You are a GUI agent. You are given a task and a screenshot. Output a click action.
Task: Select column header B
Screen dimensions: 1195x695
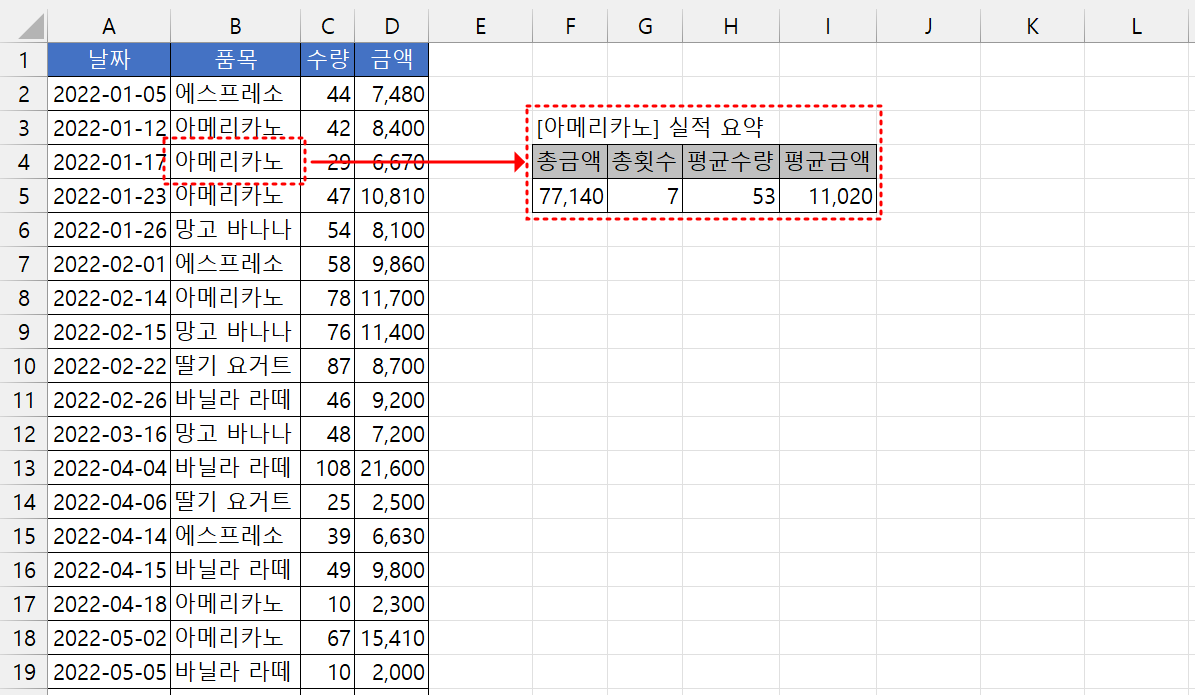point(235,26)
